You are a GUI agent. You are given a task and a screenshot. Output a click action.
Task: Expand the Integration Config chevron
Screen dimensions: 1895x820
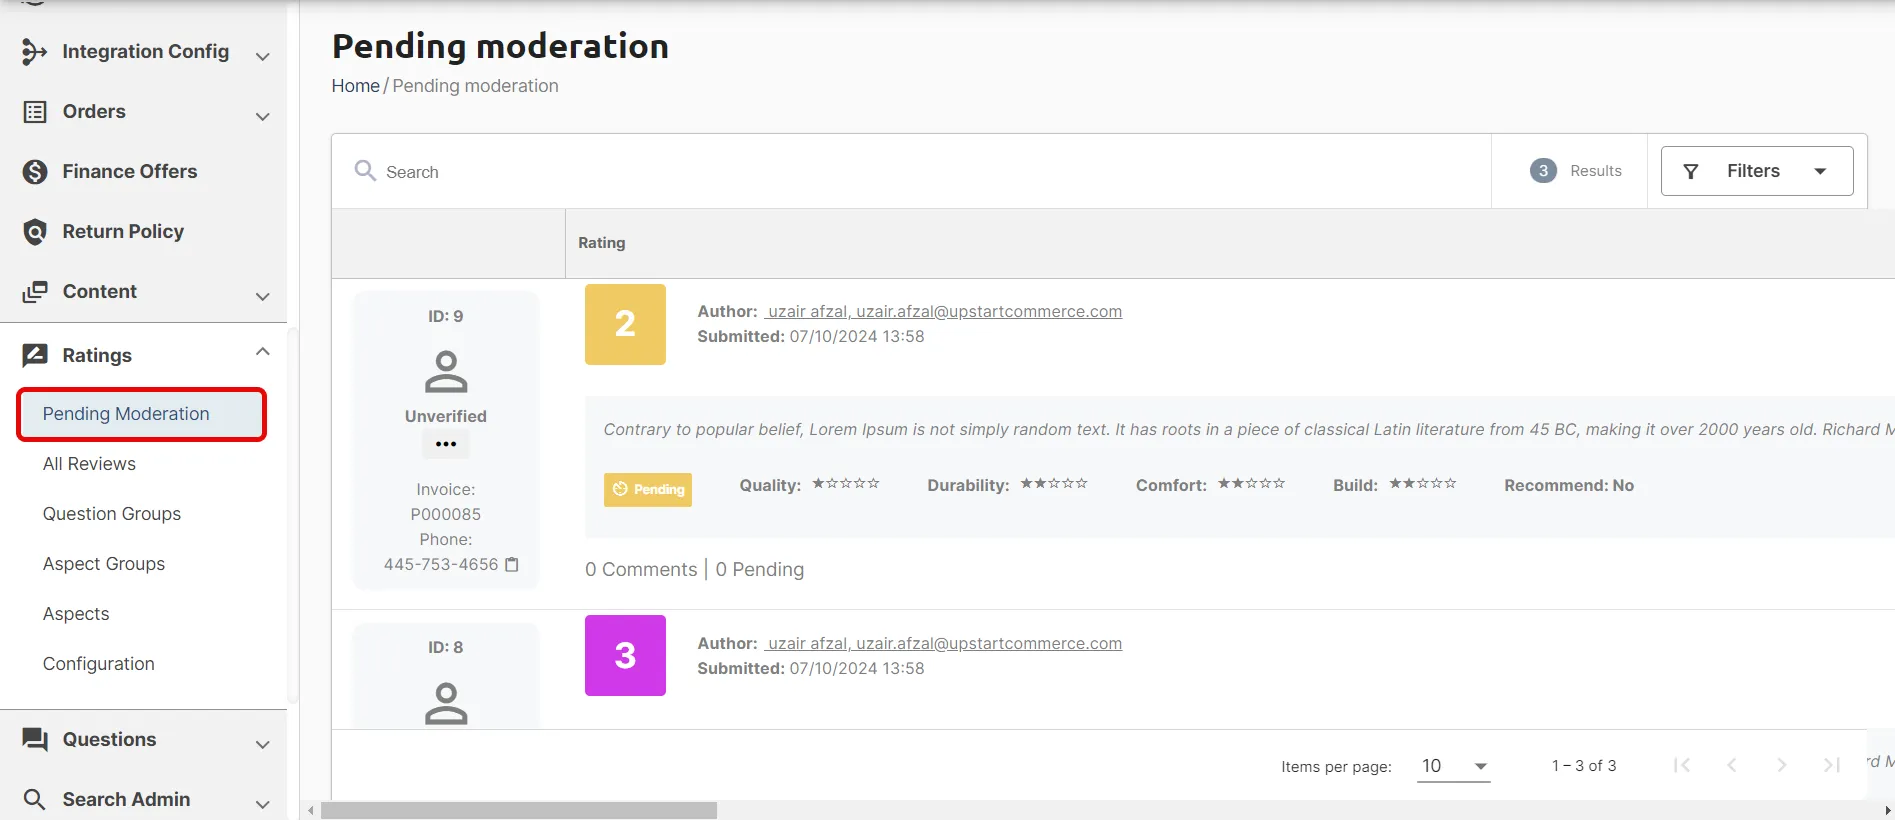263,57
